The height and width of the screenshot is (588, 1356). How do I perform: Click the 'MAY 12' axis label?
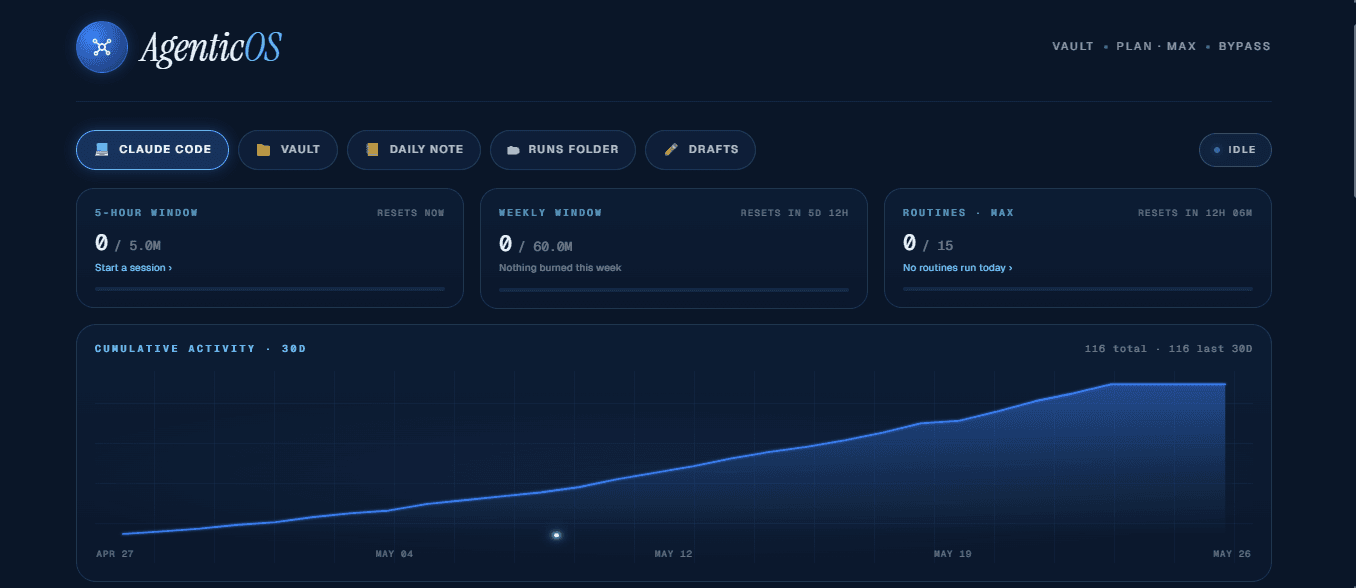click(x=673, y=554)
